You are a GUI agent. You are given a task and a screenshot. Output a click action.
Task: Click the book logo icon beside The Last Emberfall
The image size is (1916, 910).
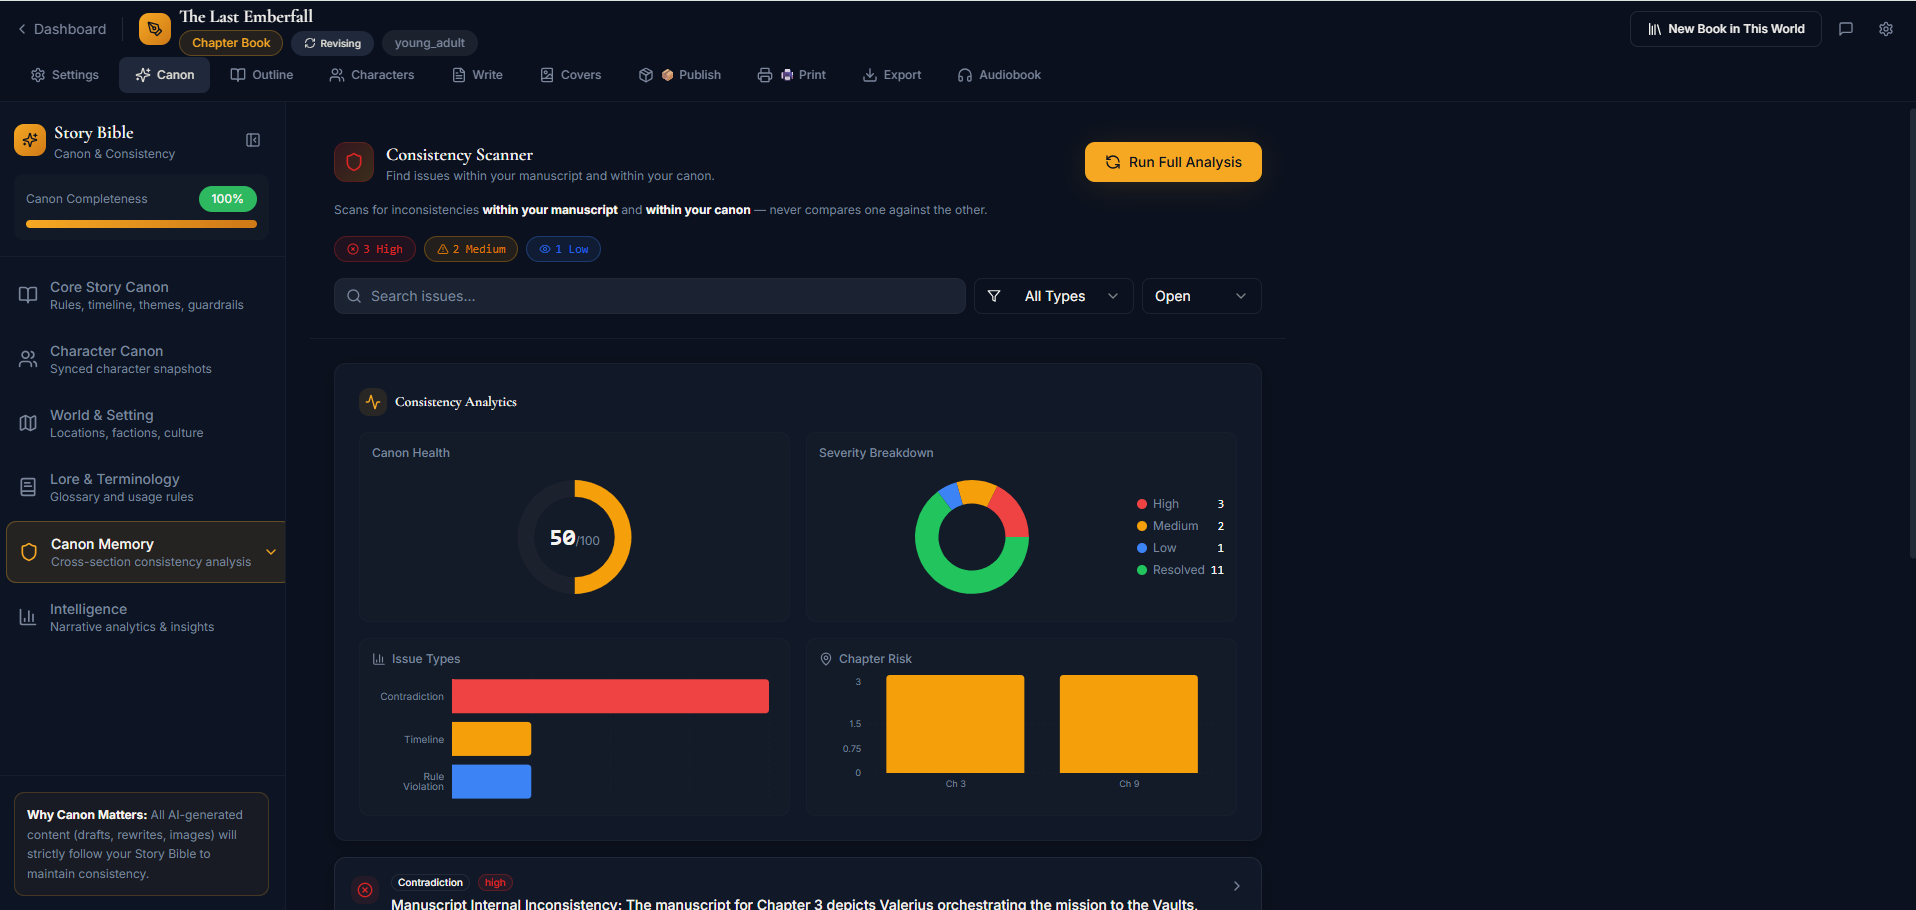[155, 29]
